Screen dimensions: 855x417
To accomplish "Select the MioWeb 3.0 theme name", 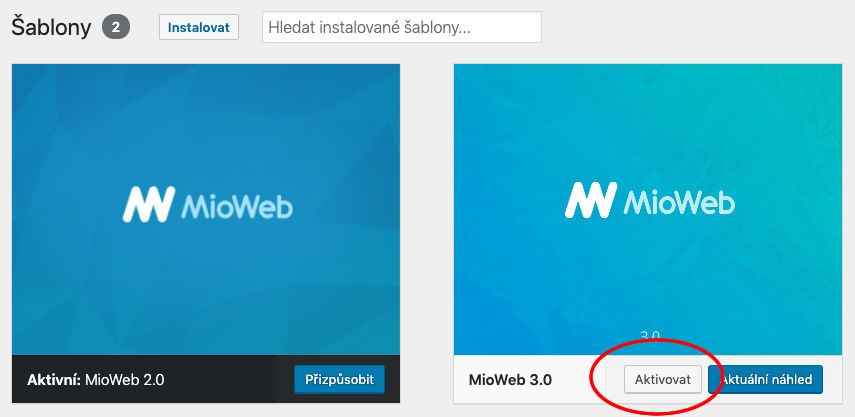I will coord(511,379).
